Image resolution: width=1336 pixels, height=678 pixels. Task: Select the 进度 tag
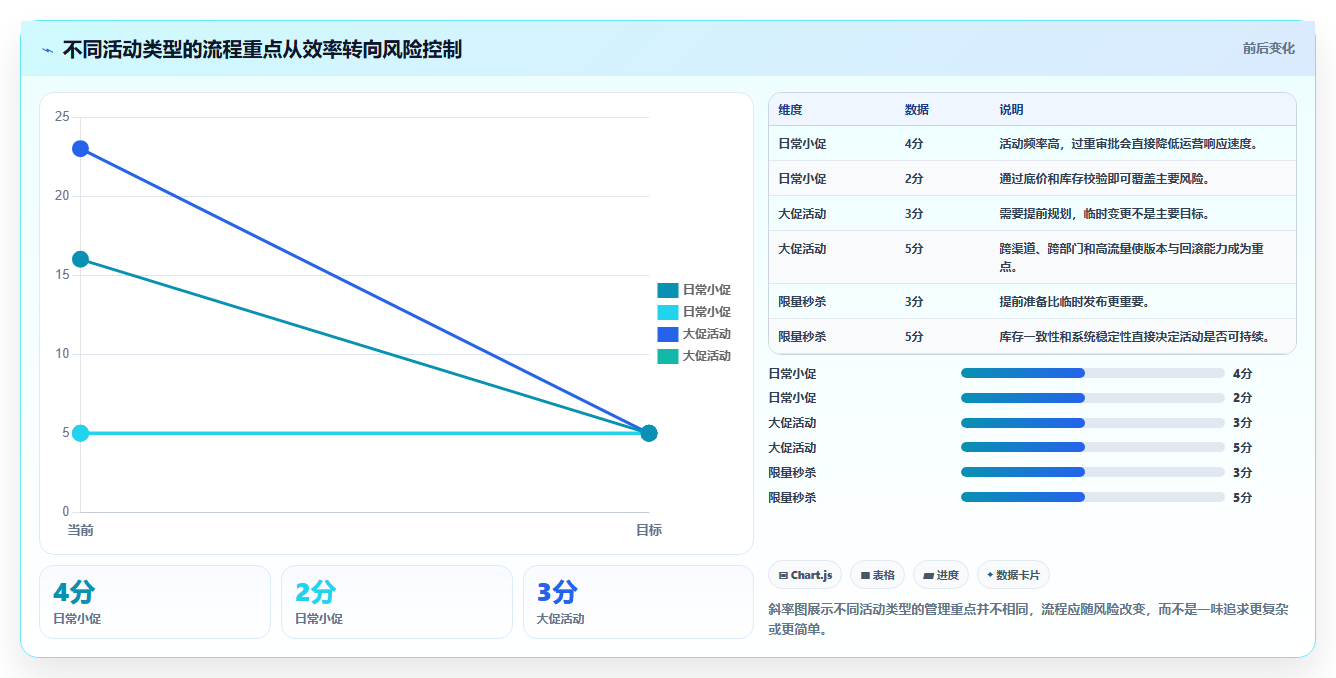(941, 575)
